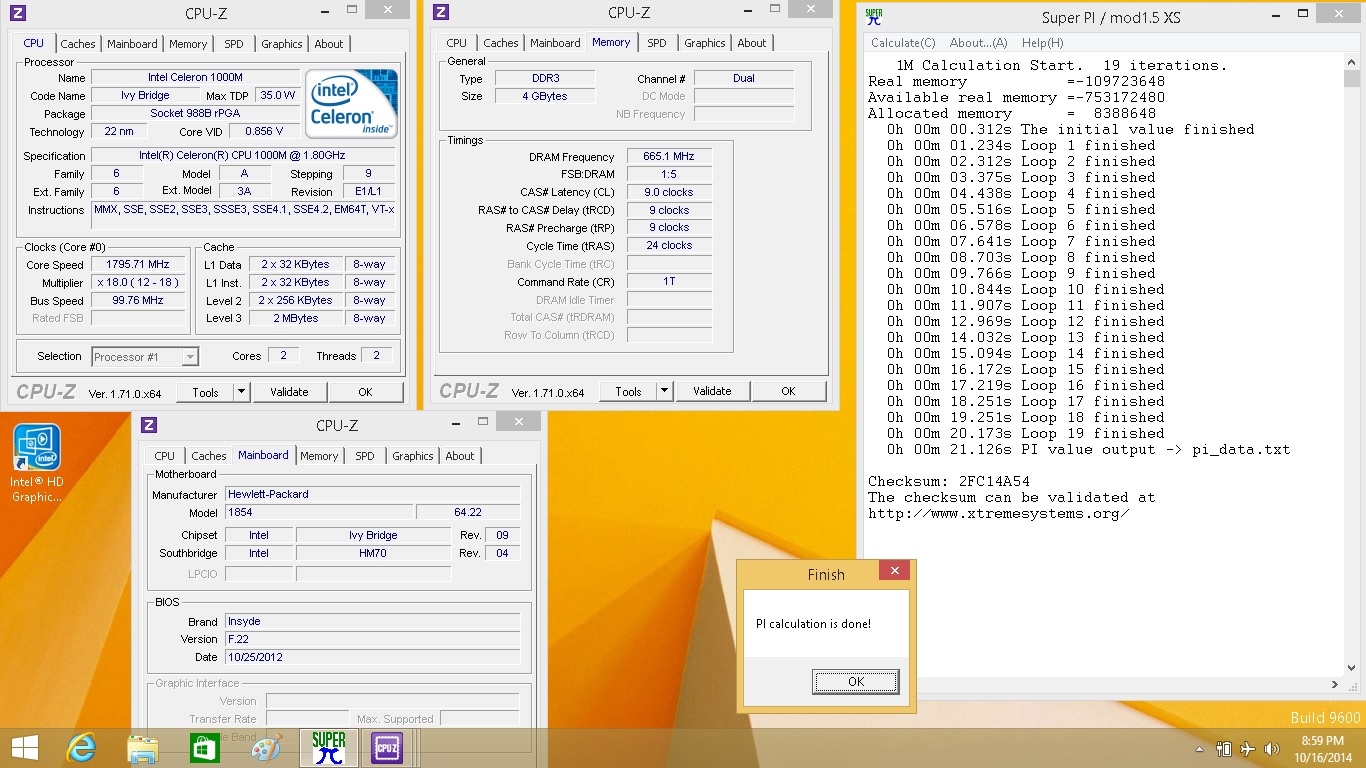Image resolution: width=1366 pixels, height=768 pixels.
Task: Click Validate in the CPU window
Action: pos(289,392)
